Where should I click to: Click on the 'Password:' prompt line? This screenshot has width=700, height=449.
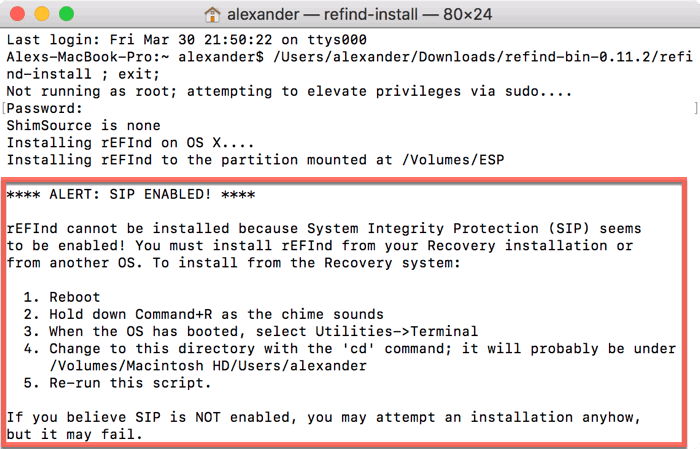[x=43, y=108]
